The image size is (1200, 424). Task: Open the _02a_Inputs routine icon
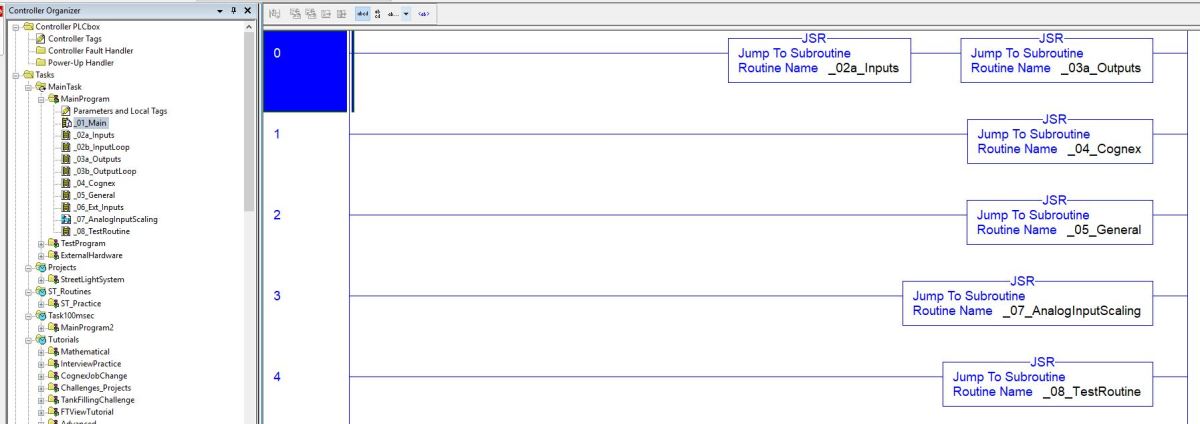point(66,134)
